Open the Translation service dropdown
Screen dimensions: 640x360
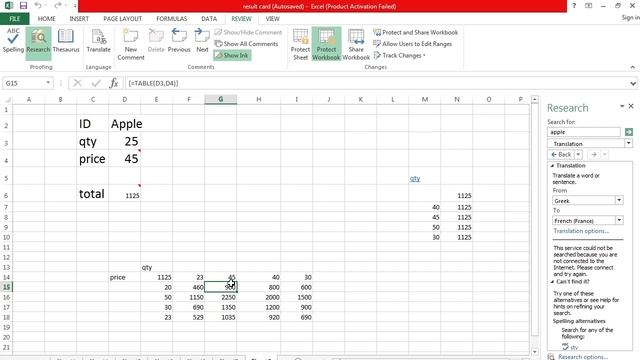coord(628,143)
